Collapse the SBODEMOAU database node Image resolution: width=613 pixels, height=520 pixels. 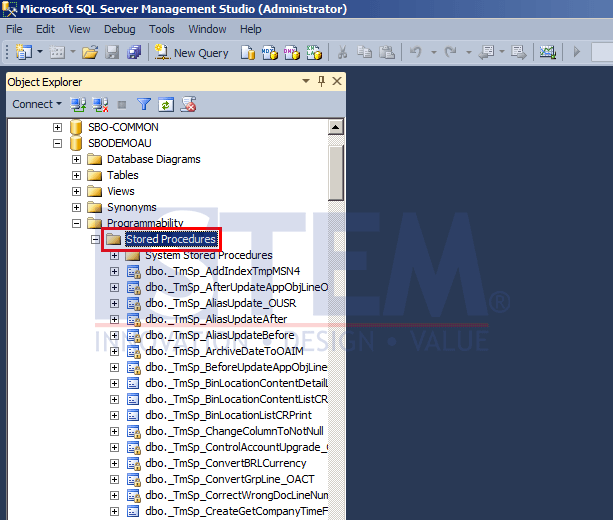[x=57, y=143]
